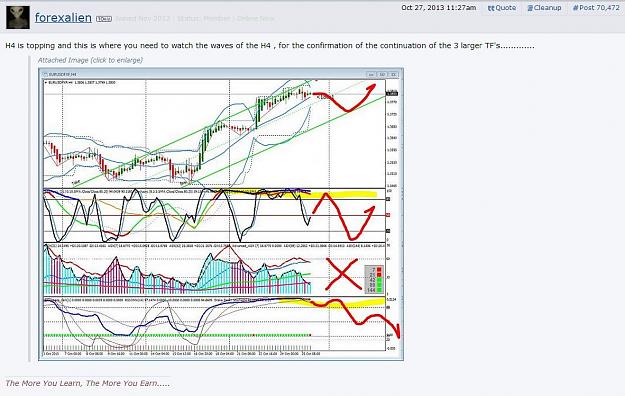Viewport: 625px width, 396px height.
Task: Click the badge icon next to forexalien
Action: pyautogui.click(x=104, y=19)
